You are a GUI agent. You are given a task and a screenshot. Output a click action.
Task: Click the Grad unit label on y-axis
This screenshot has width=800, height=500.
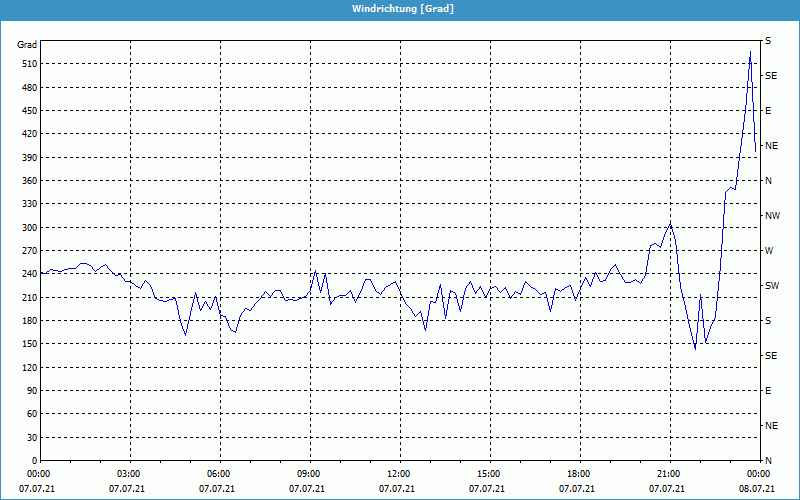point(27,45)
